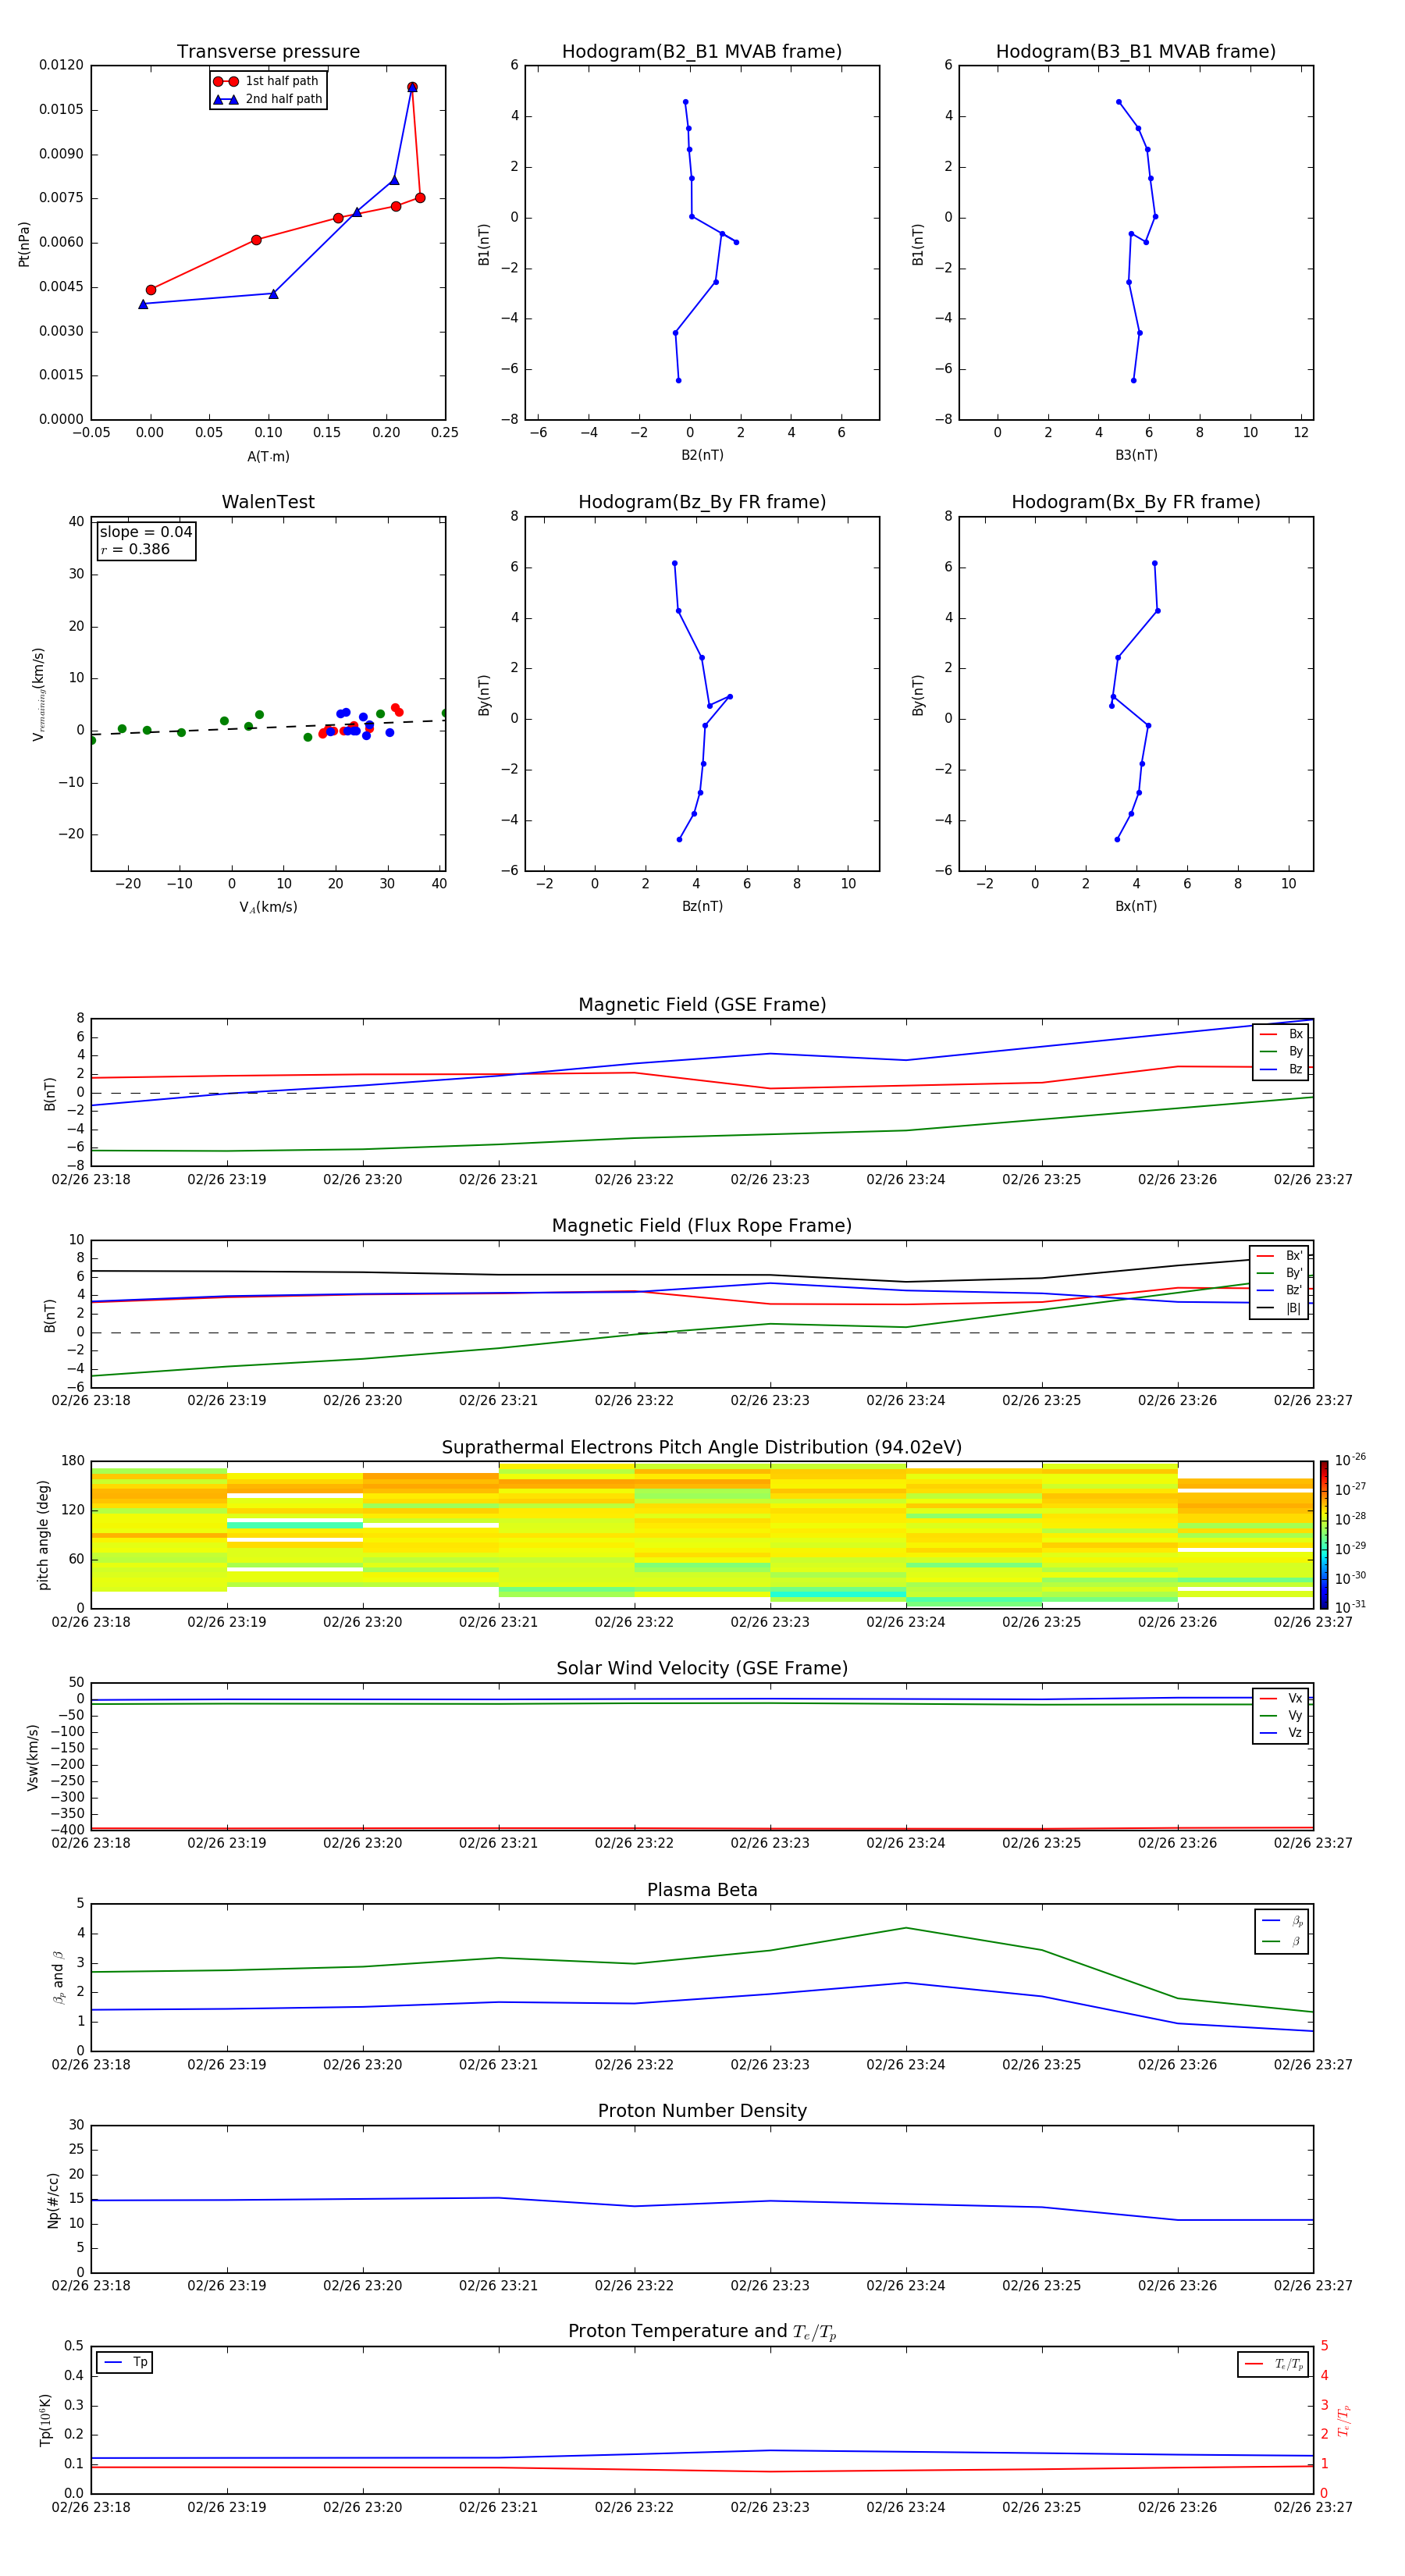Click the 'Hodogram(B3_B1 MVAB frame)' title
The height and width of the screenshot is (2576, 1405).
click(x=1136, y=52)
